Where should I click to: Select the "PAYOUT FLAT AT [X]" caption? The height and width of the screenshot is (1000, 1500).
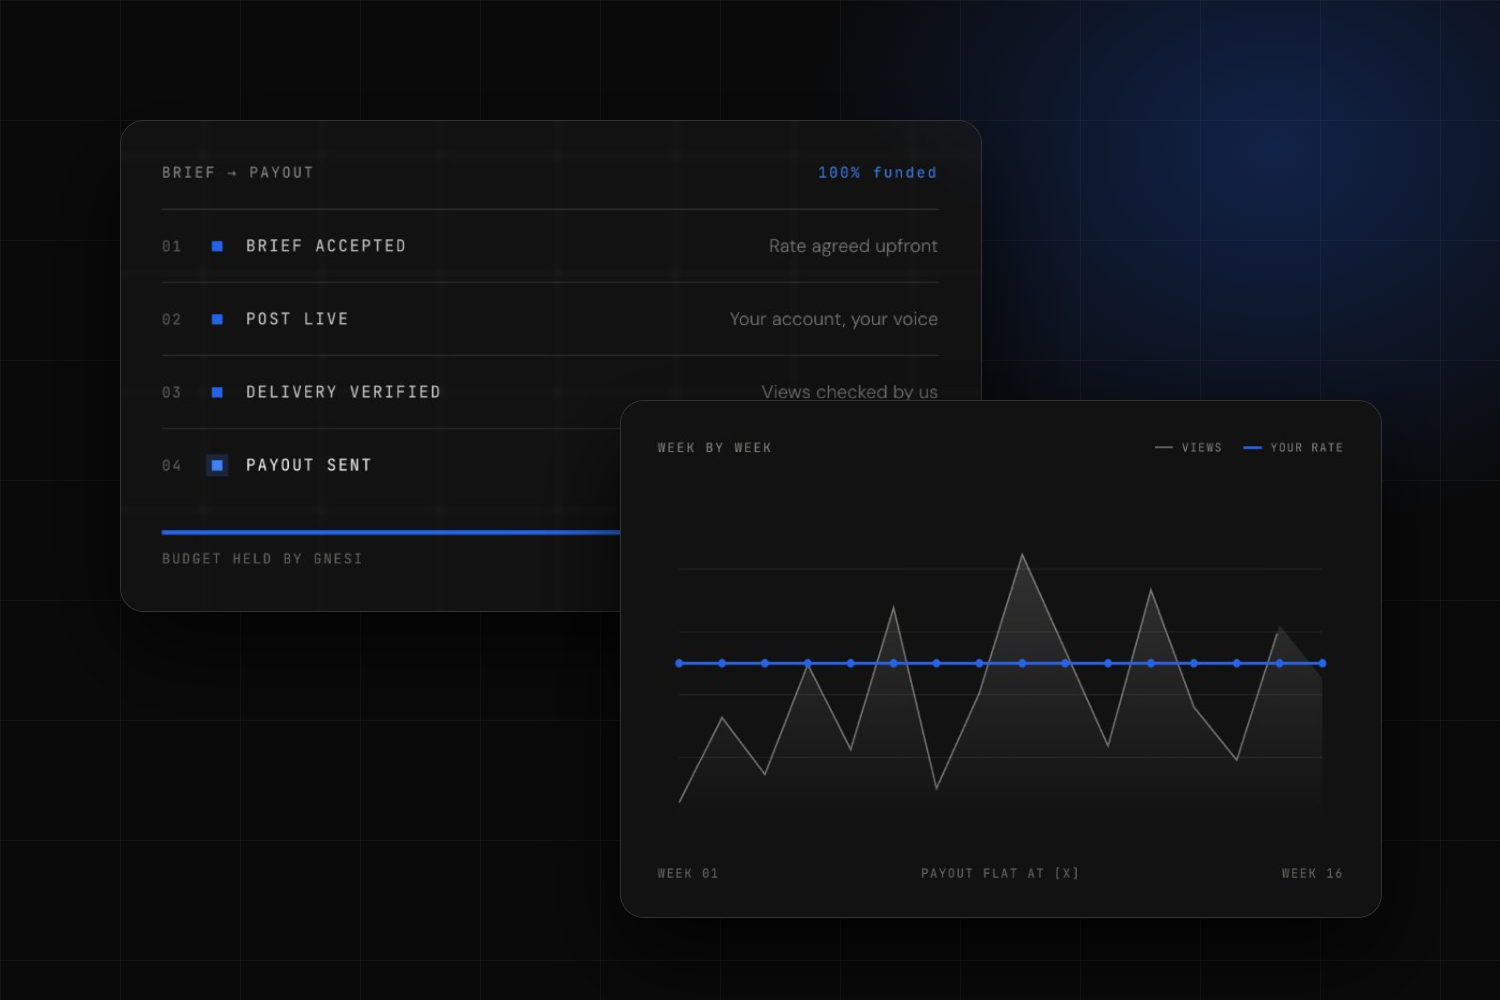tap(1000, 874)
